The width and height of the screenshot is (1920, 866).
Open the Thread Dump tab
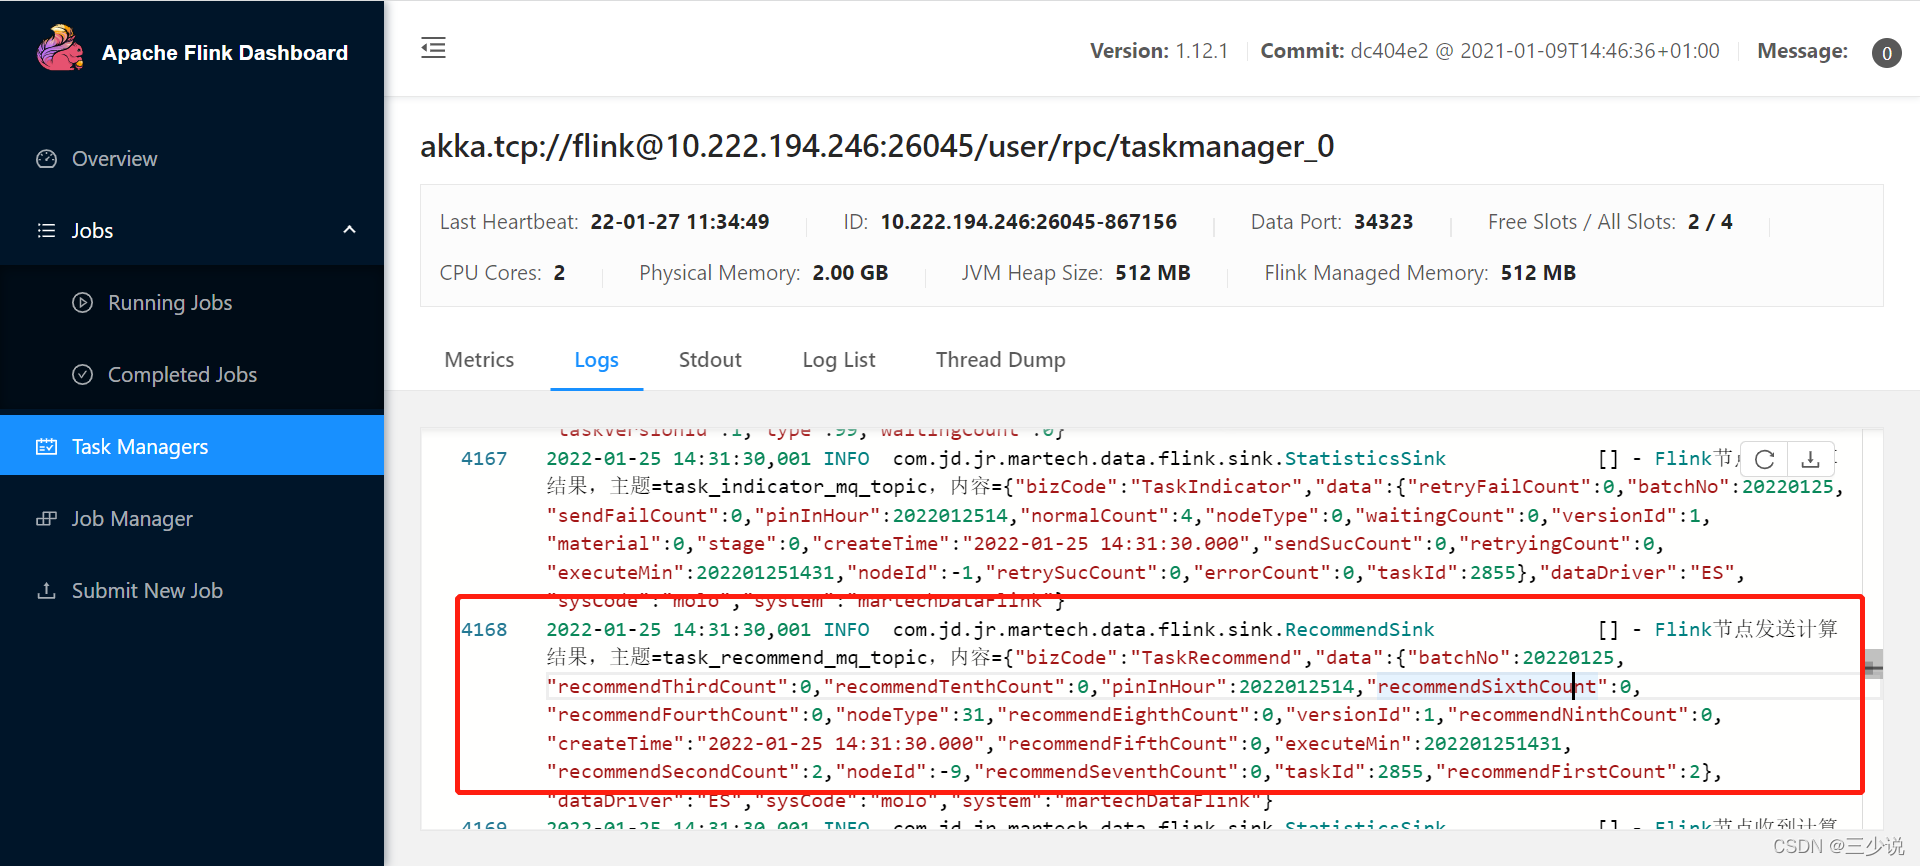point(1001,360)
